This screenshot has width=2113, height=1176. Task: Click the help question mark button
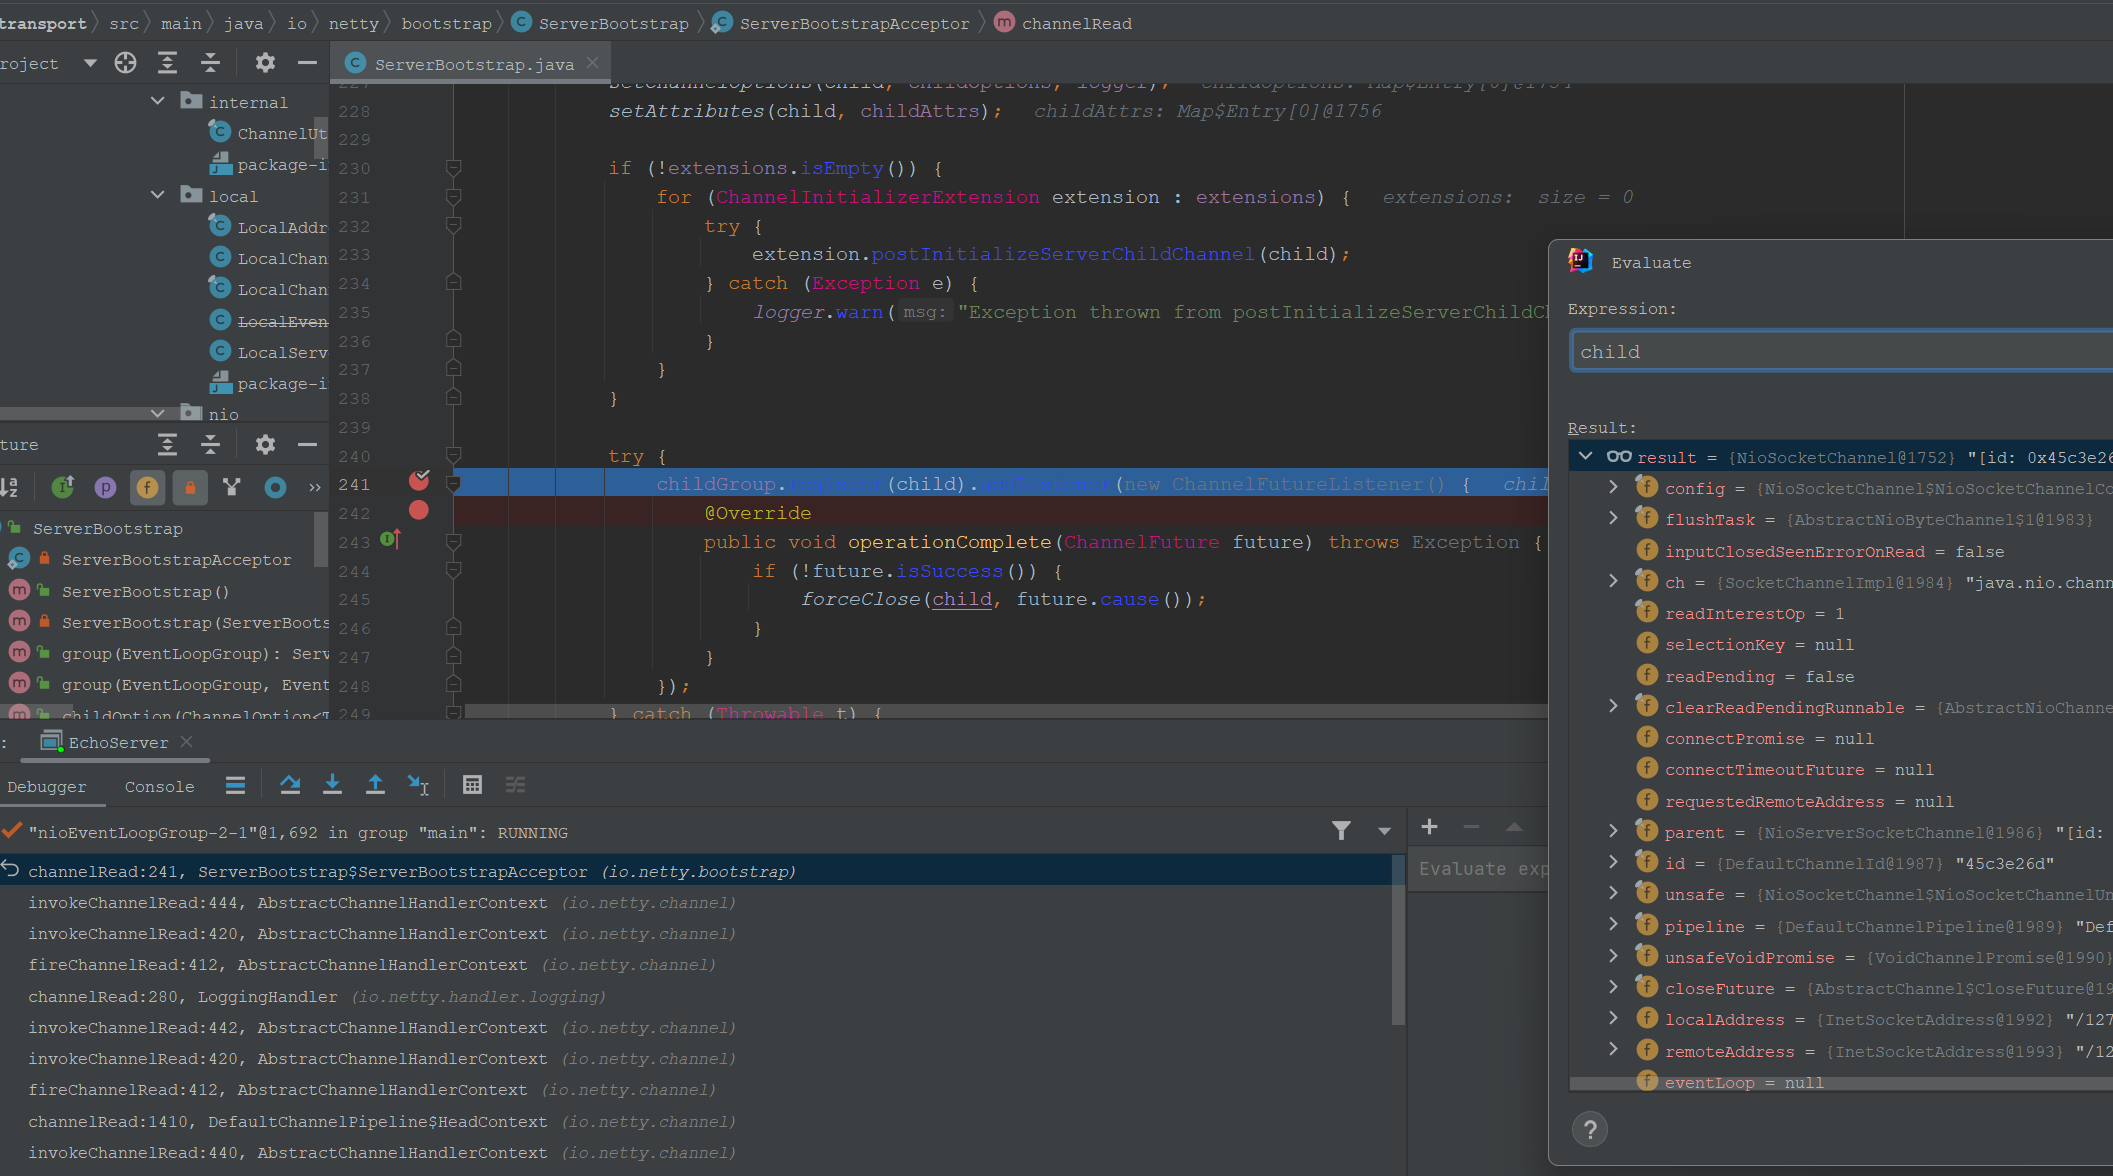1589,1130
